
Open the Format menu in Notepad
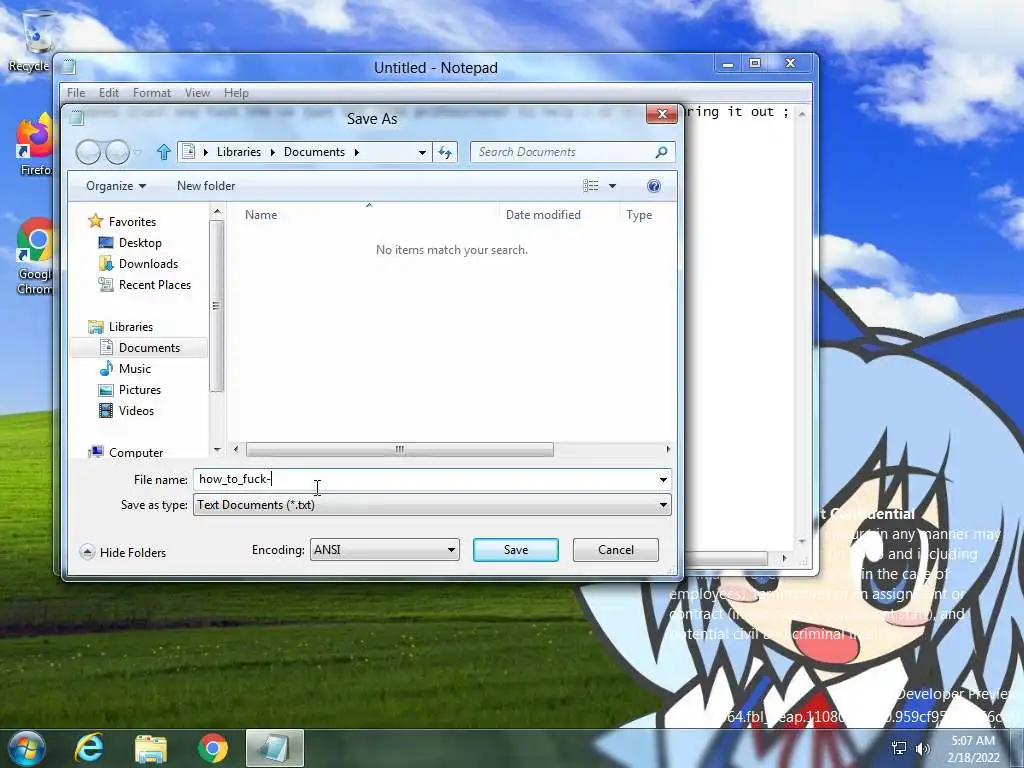152,93
